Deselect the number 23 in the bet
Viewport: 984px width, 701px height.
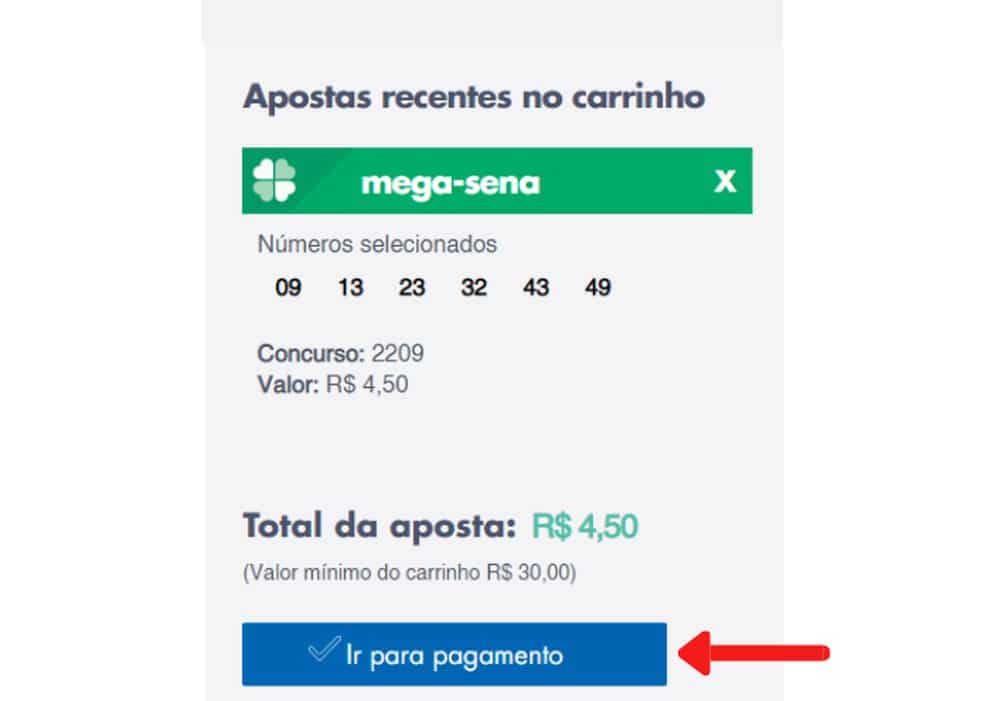pyautogui.click(x=411, y=288)
